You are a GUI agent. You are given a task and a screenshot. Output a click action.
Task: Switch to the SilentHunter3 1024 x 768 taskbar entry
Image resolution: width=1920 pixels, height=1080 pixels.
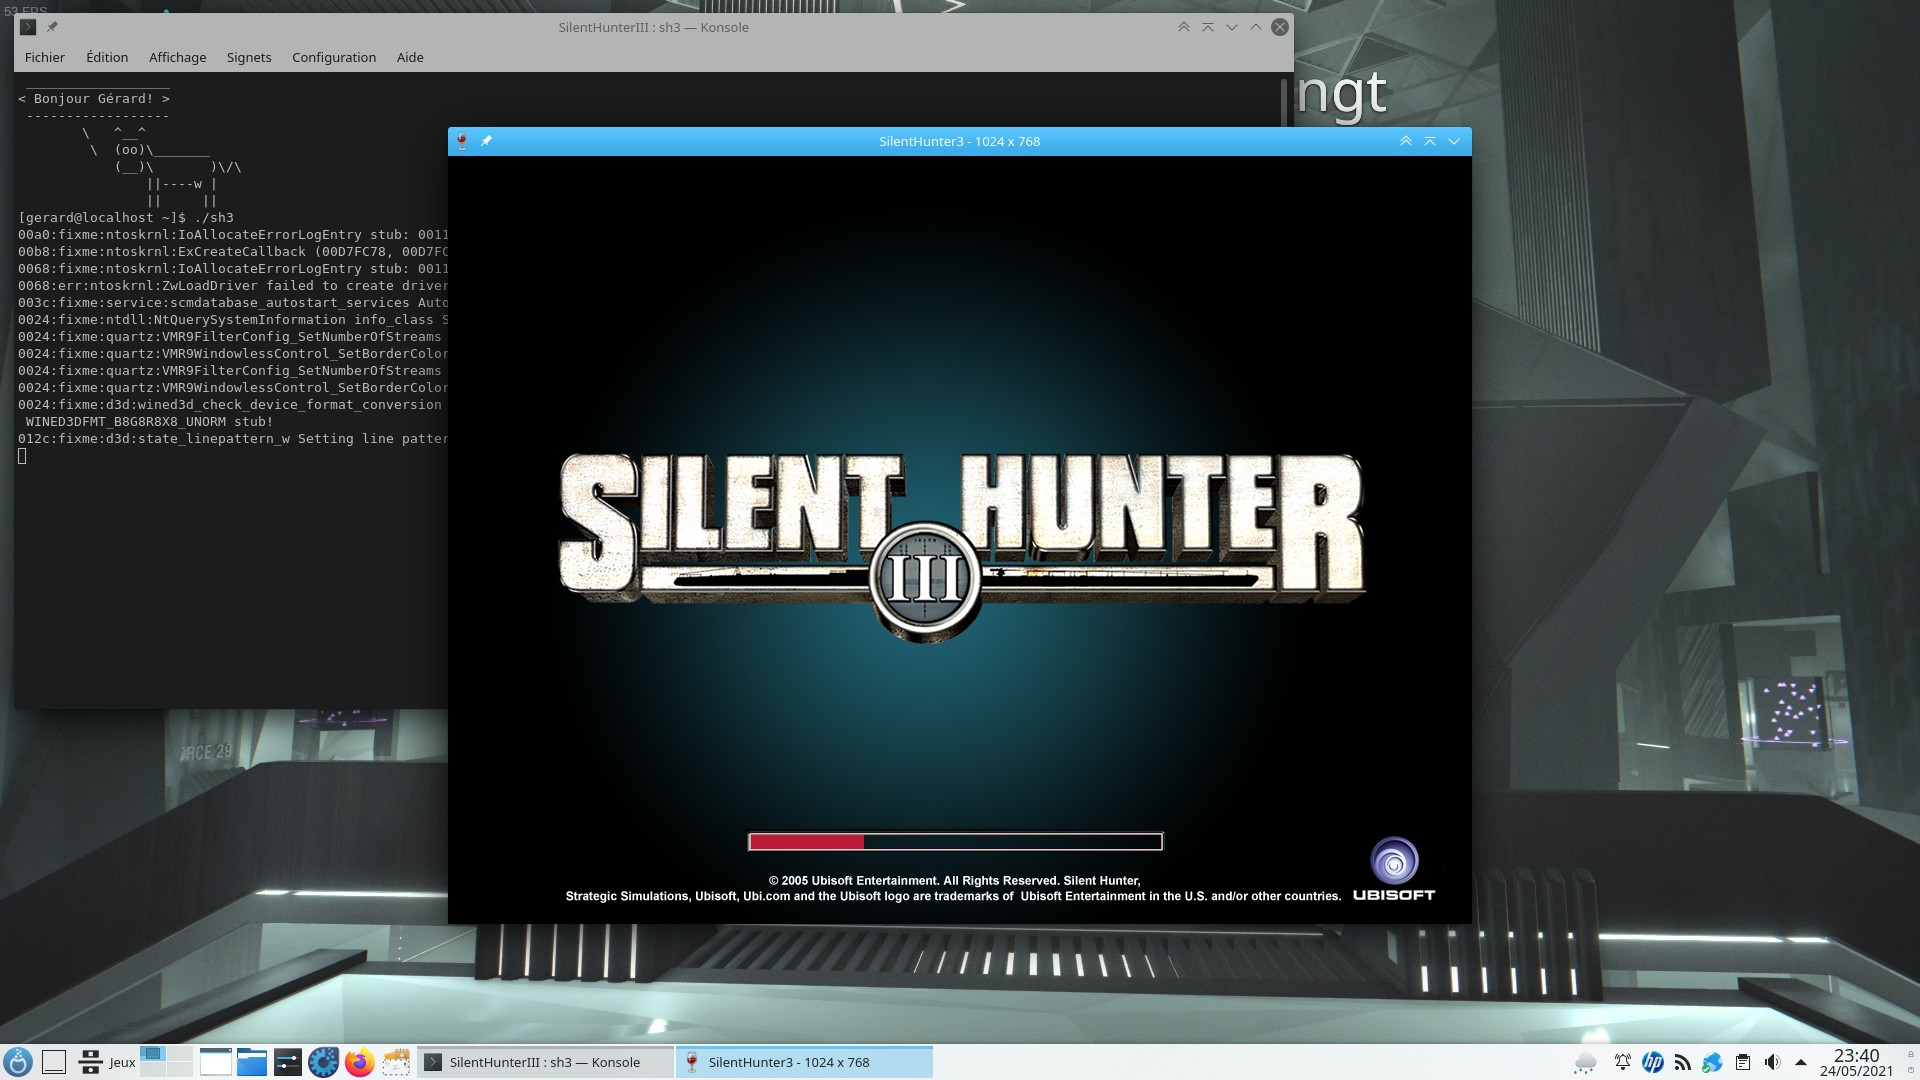tap(804, 1062)
